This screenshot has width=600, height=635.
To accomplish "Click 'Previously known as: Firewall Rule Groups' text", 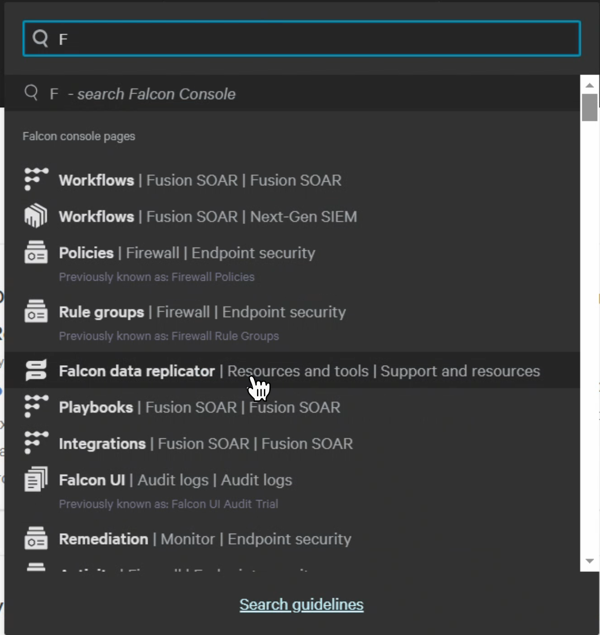I will click(x=169, y=336).
